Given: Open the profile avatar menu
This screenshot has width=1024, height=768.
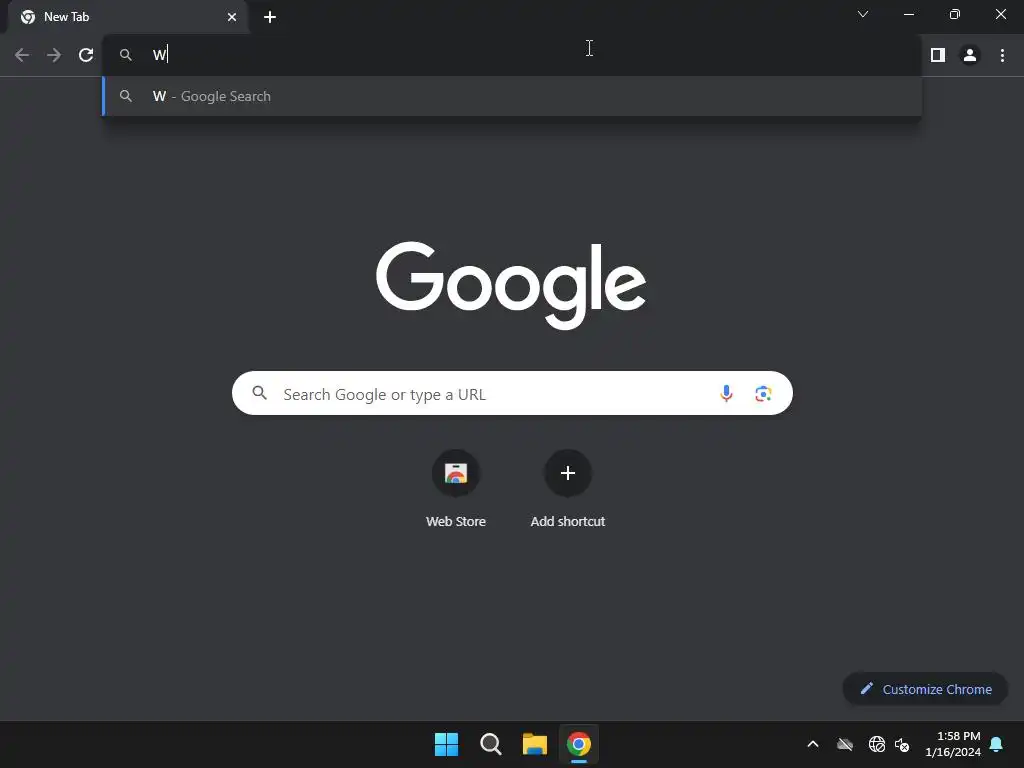Looking at the screenshot, I should click(970, 55).
